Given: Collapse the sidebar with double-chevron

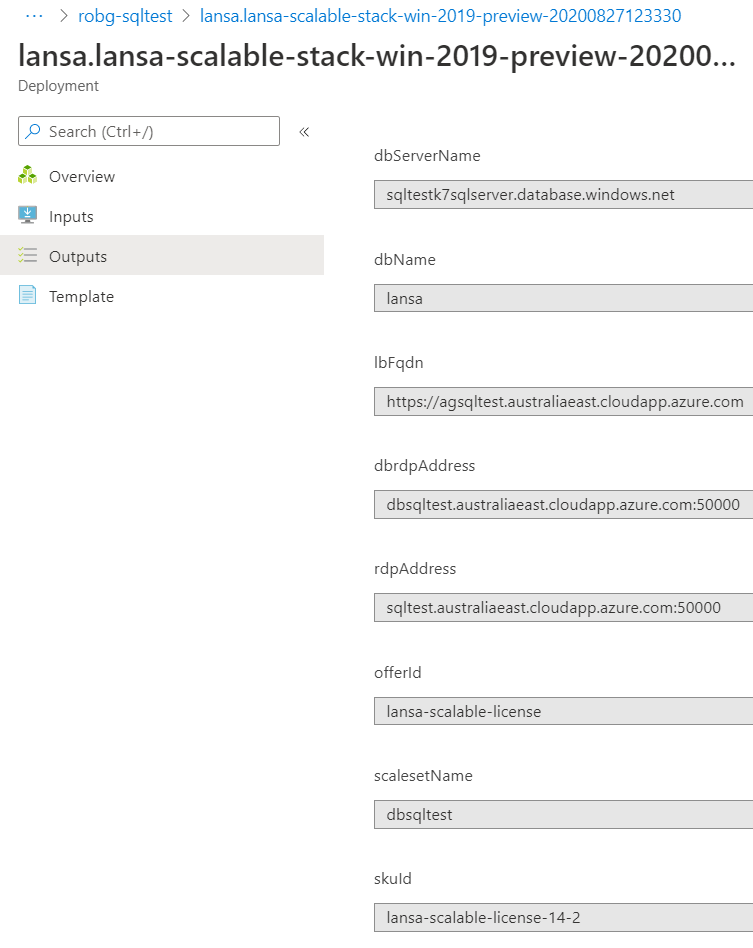Looking at the screenshot, I should (304, 131).
